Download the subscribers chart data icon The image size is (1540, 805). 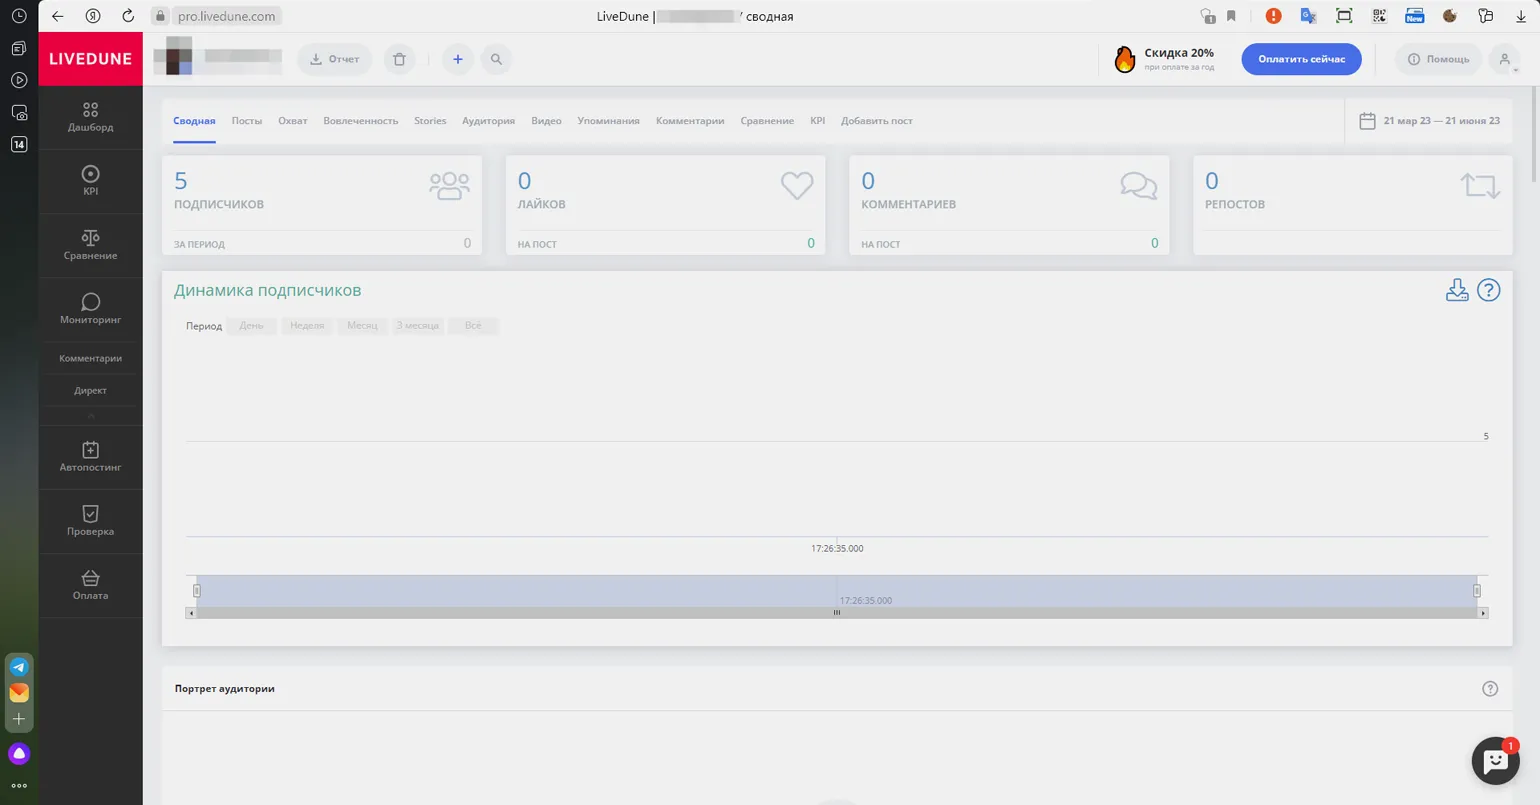1457,290
